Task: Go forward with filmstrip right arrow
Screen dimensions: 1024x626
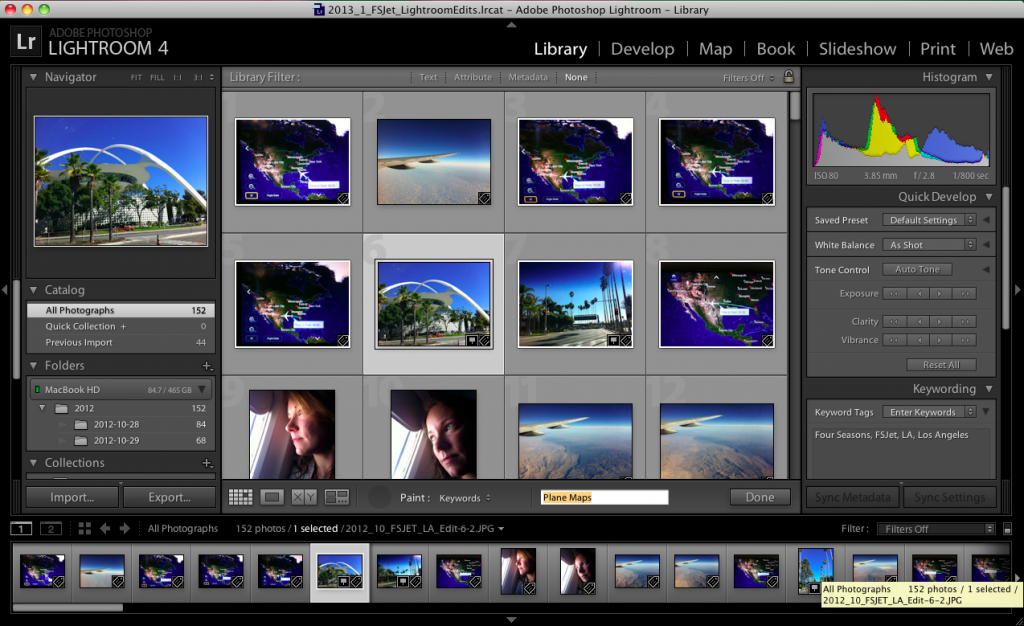Action: 125,529
